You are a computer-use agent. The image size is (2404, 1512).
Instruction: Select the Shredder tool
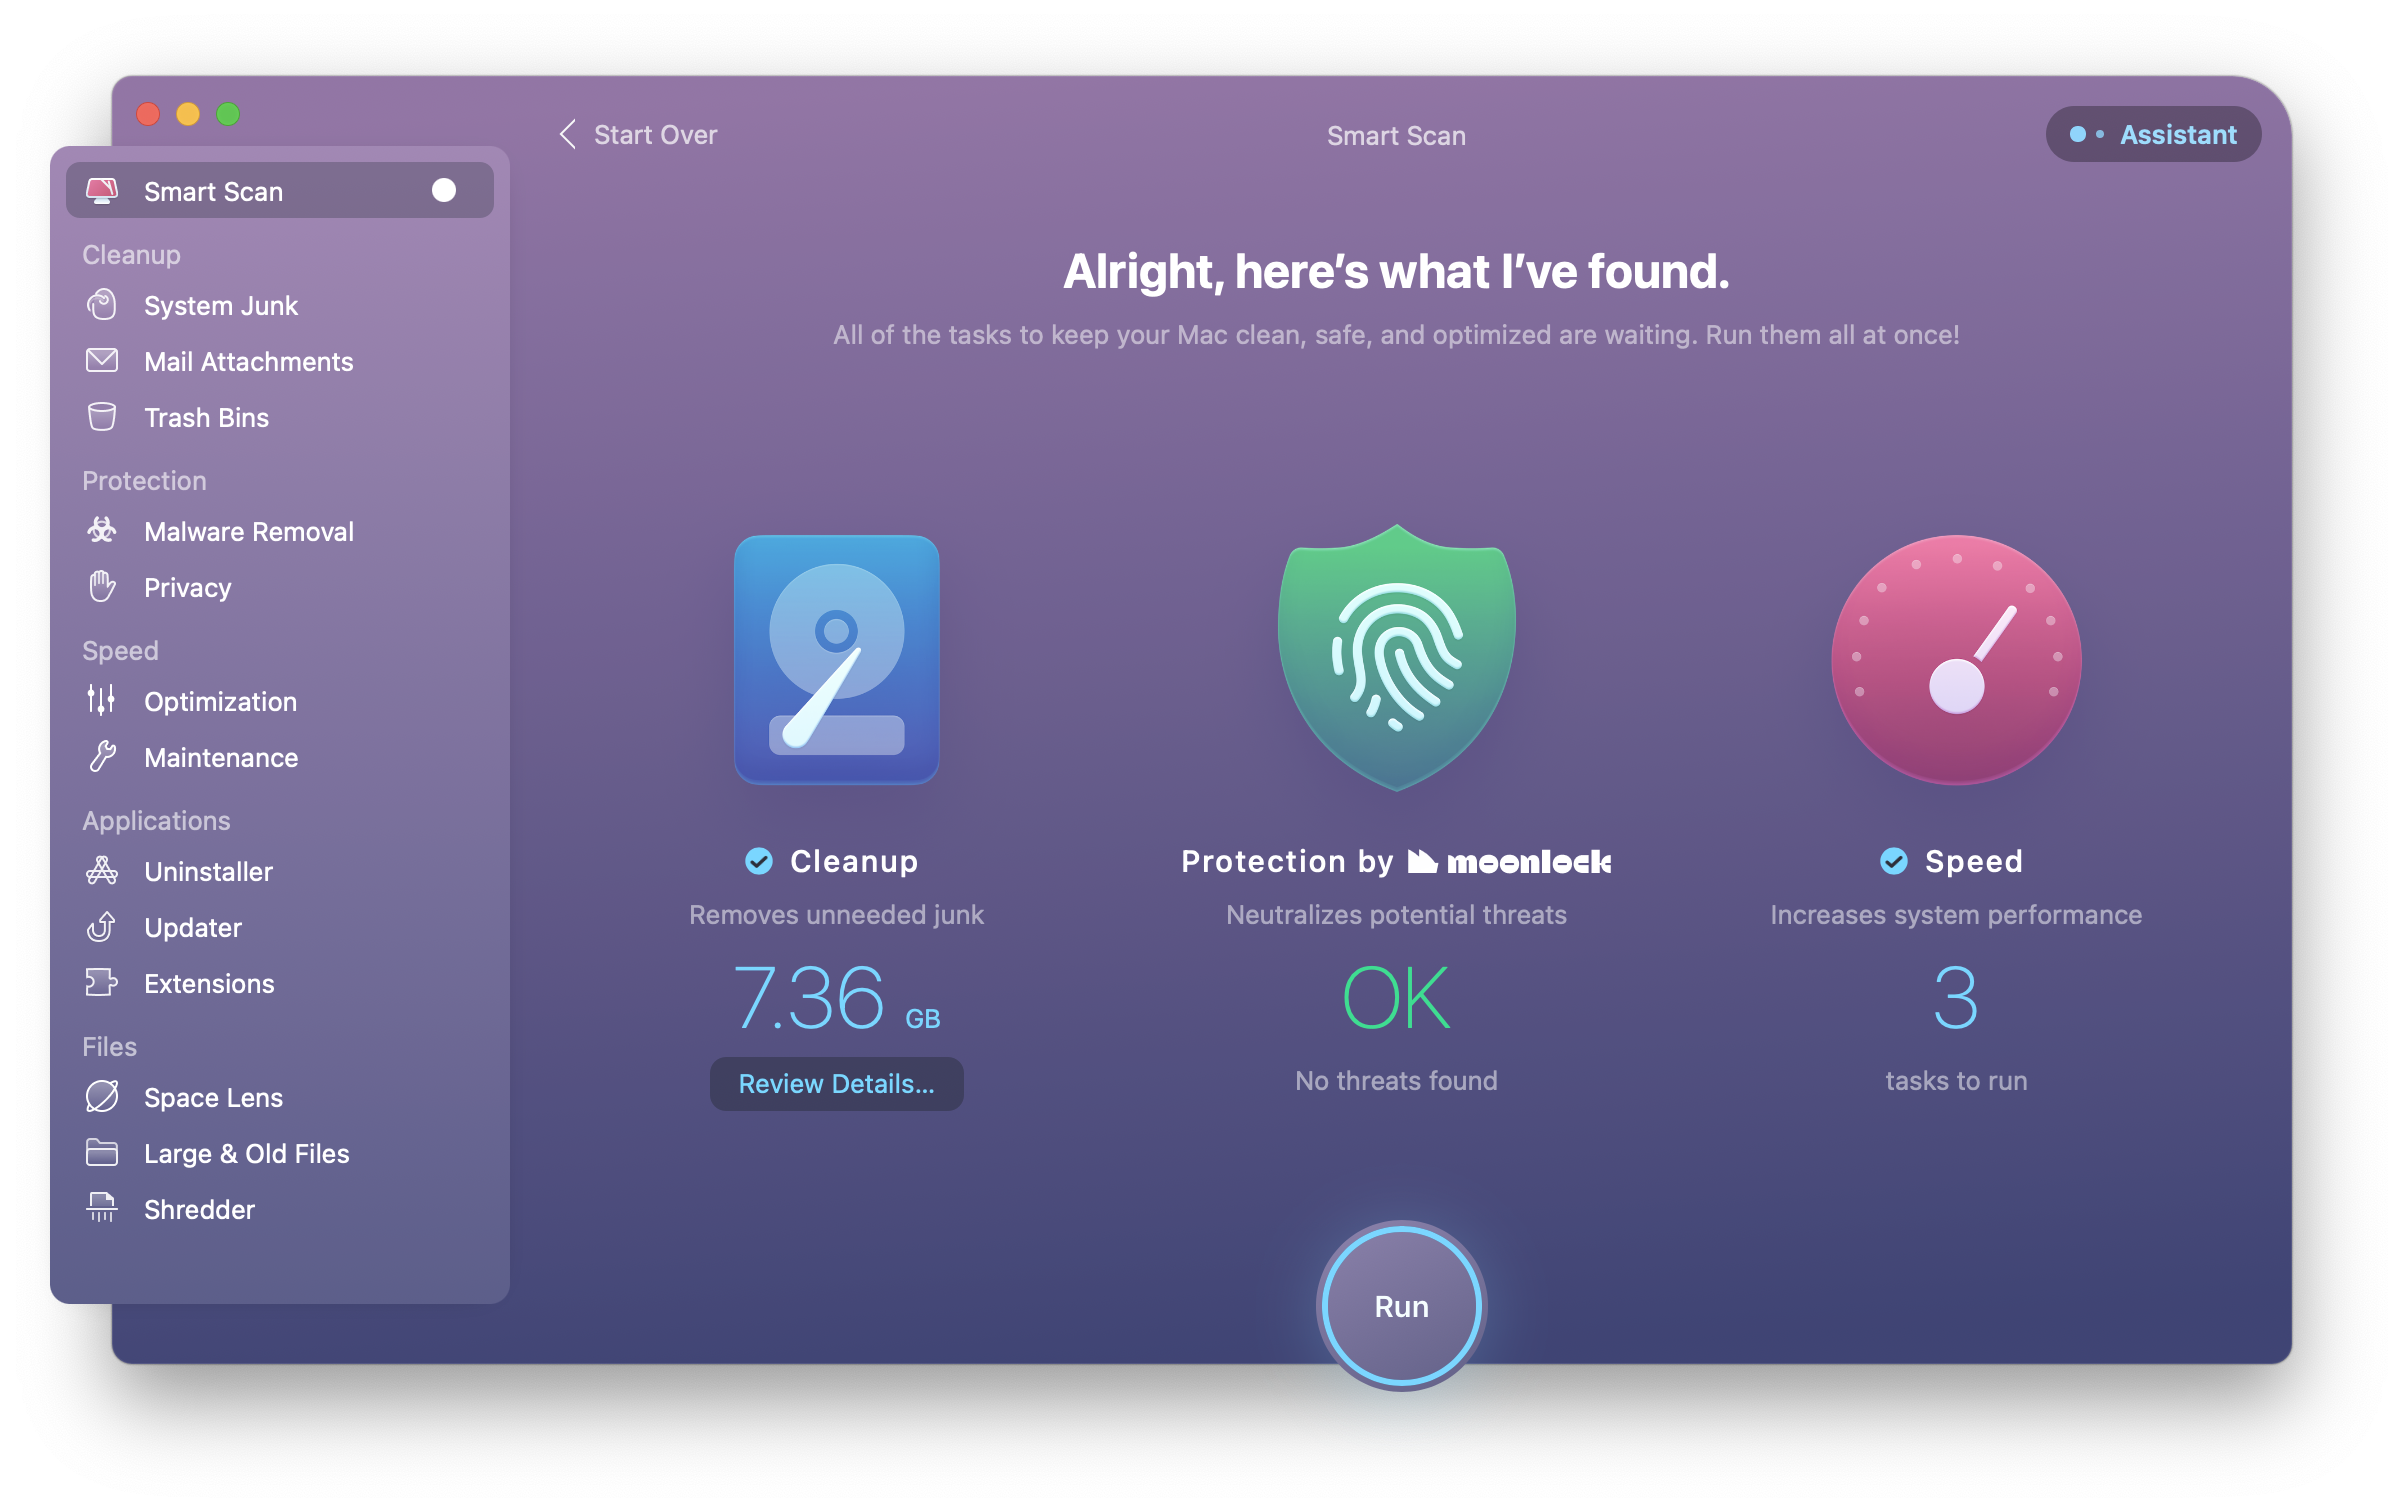point(197,1209)
